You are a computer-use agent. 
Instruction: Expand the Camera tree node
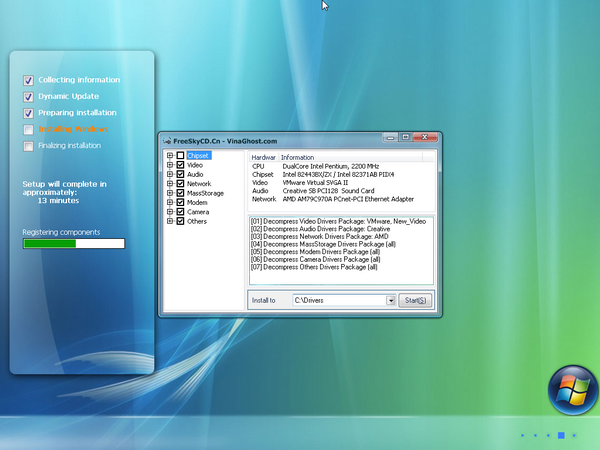click(x=170, y=212)
